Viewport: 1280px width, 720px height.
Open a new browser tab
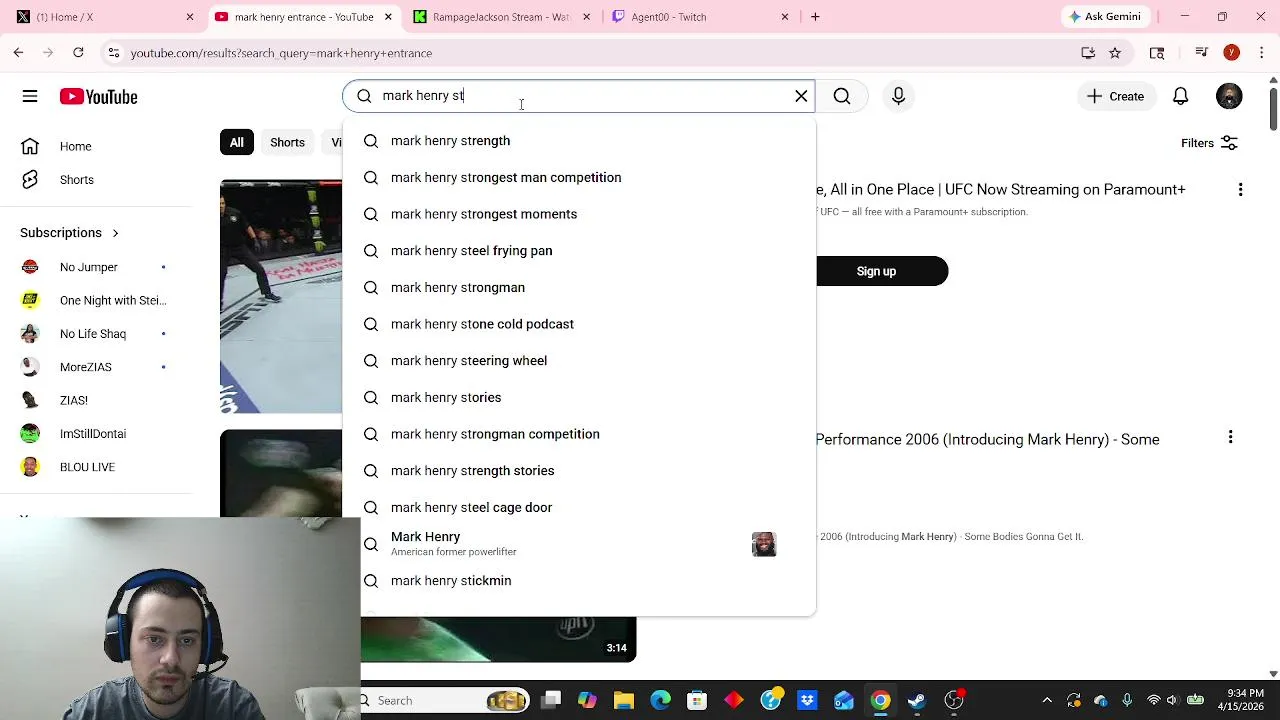[x=815, y=17]
